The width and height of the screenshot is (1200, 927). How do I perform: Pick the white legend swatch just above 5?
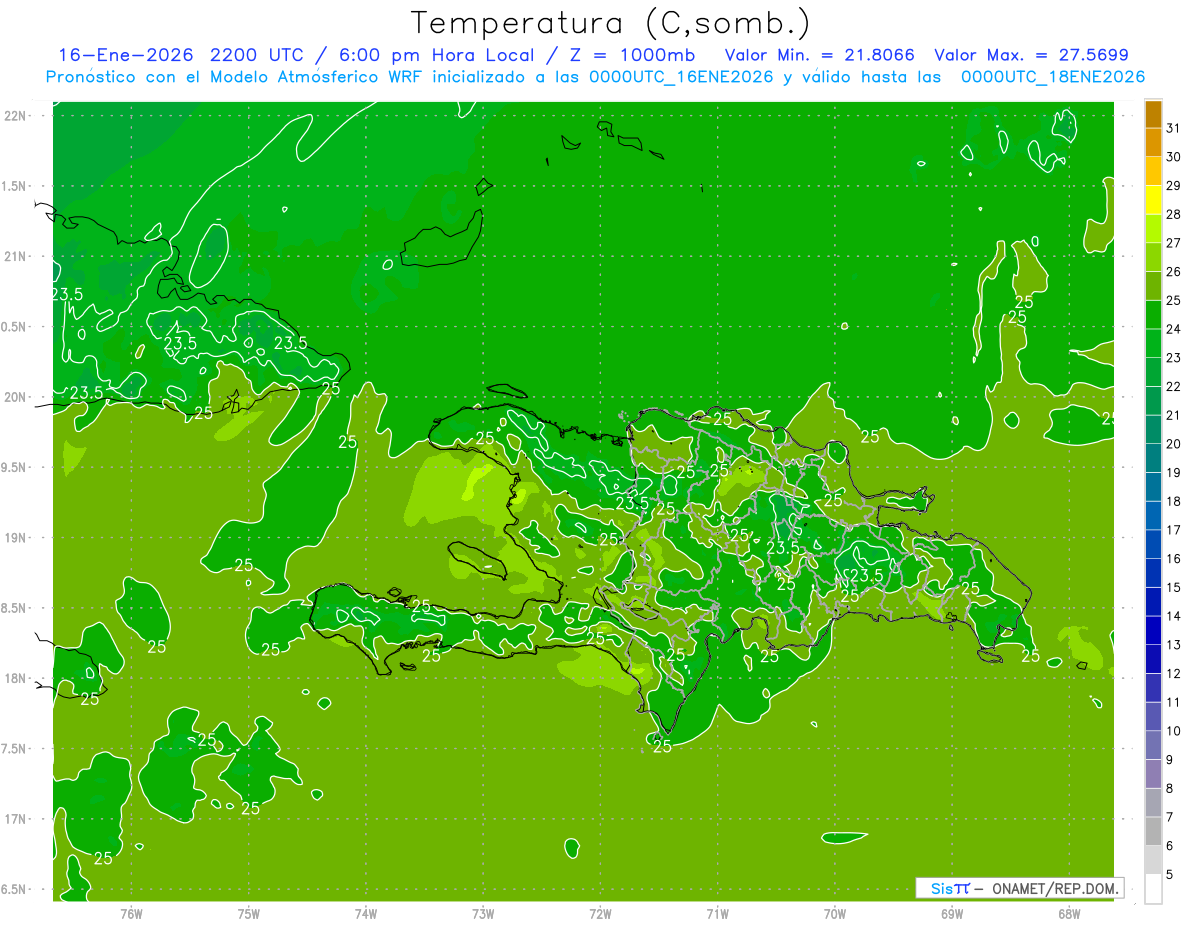click(1153, 889)
